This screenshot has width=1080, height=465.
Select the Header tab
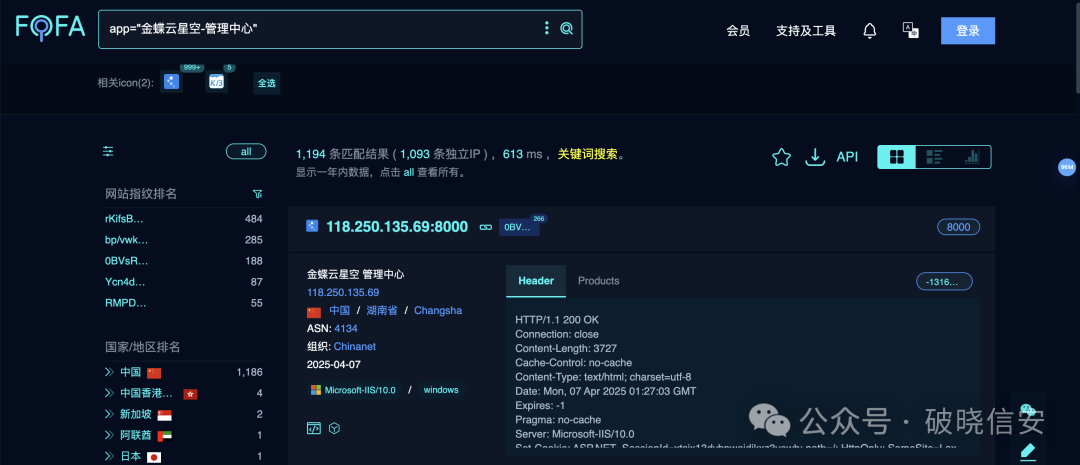tap(536, 281)
